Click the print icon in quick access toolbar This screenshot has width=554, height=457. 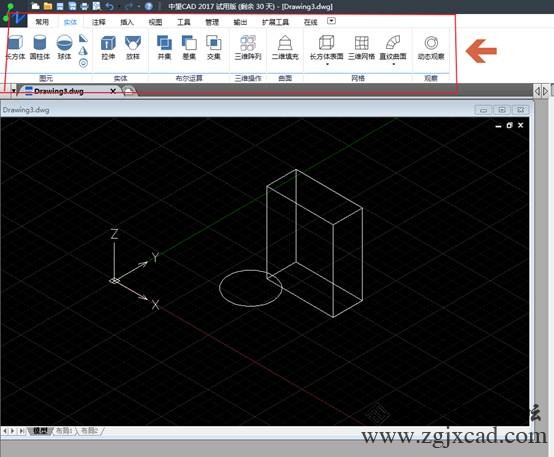[84, 6]
